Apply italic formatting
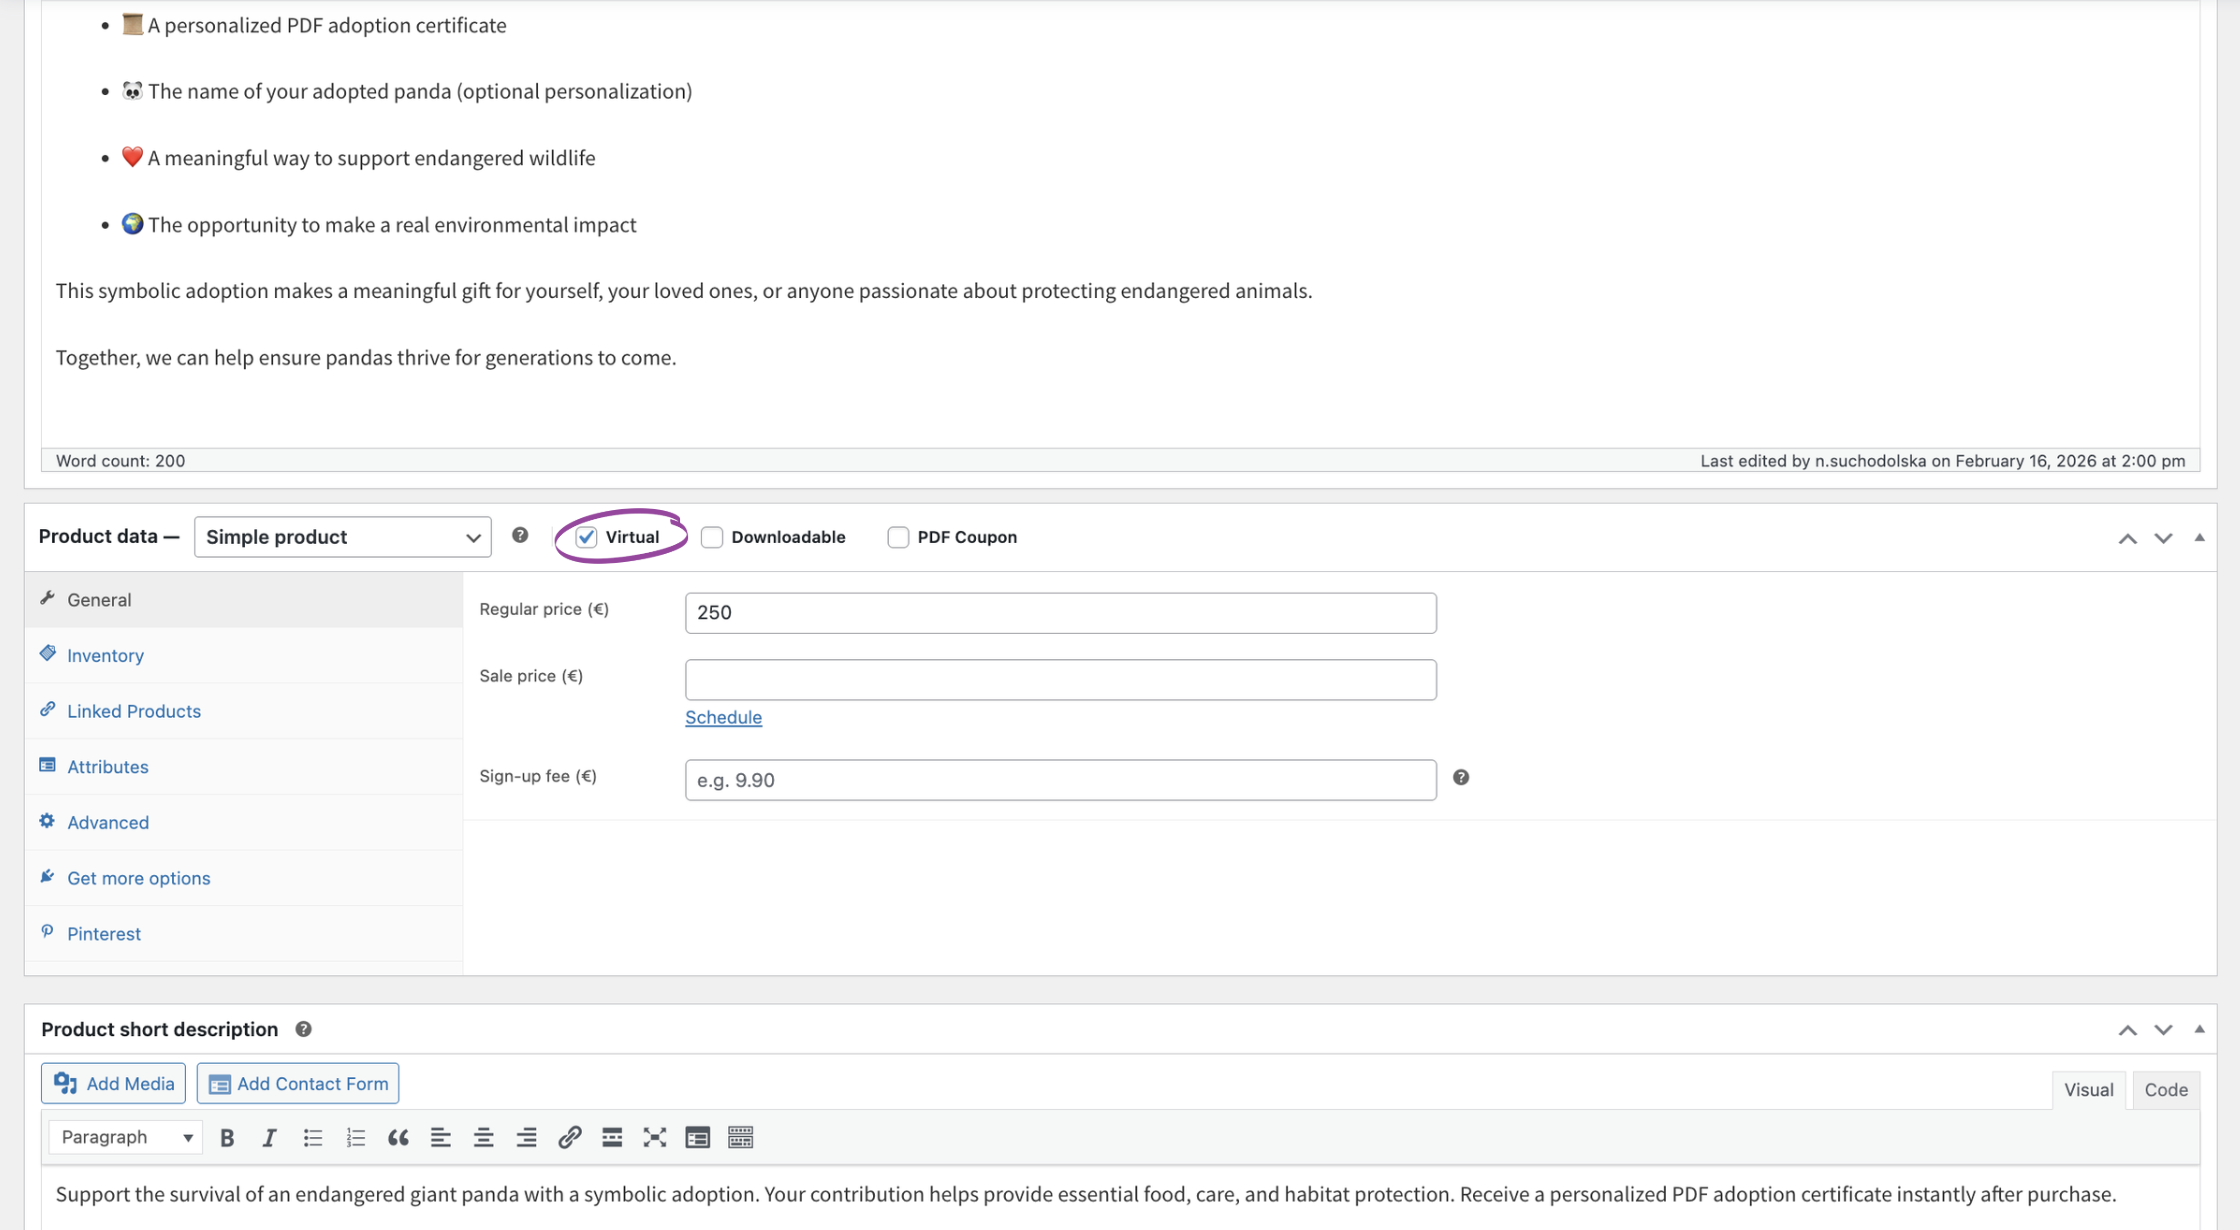This screenshot has height=1230, width=2240. (x=269, y=1137)
